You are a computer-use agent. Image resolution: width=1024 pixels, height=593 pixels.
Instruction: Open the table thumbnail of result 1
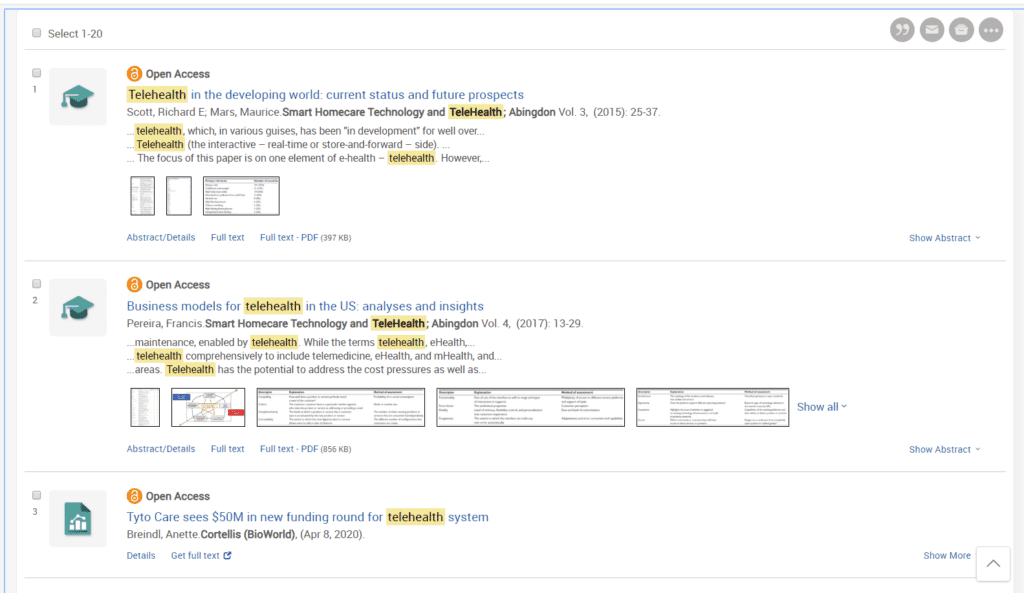[x=241, y=196]
